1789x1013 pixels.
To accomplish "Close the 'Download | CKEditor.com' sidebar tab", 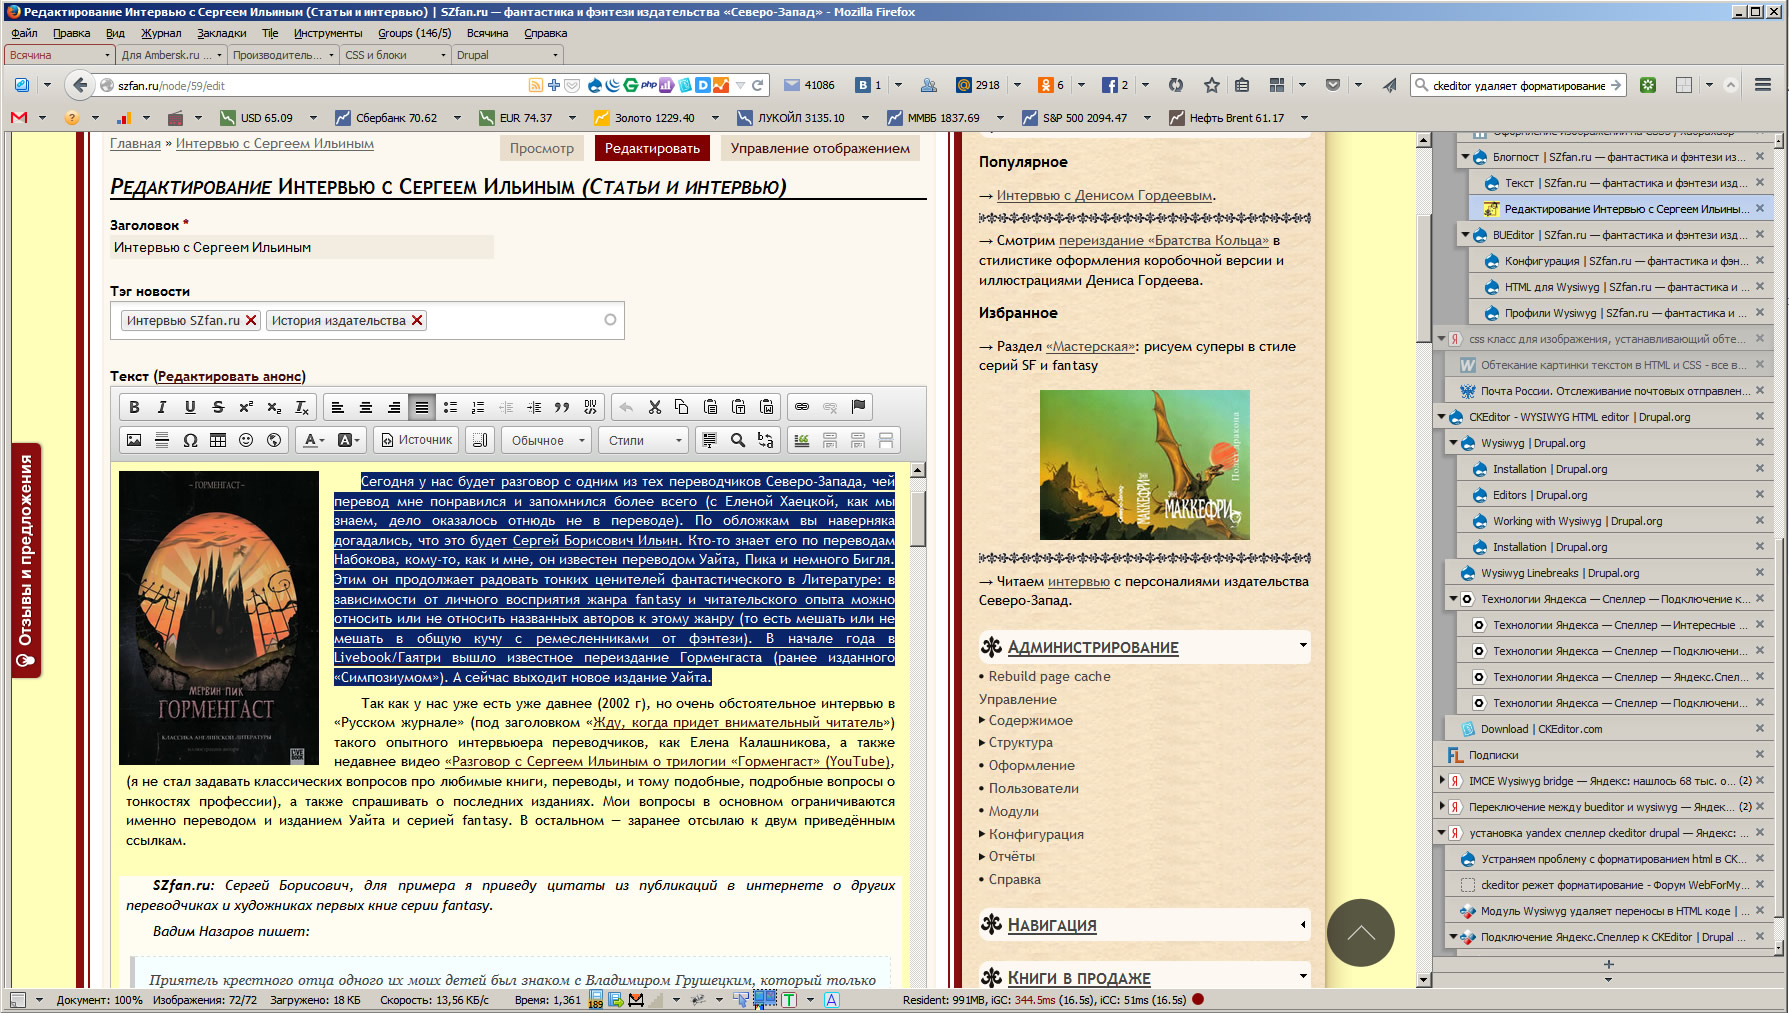I will point(1759,729).
